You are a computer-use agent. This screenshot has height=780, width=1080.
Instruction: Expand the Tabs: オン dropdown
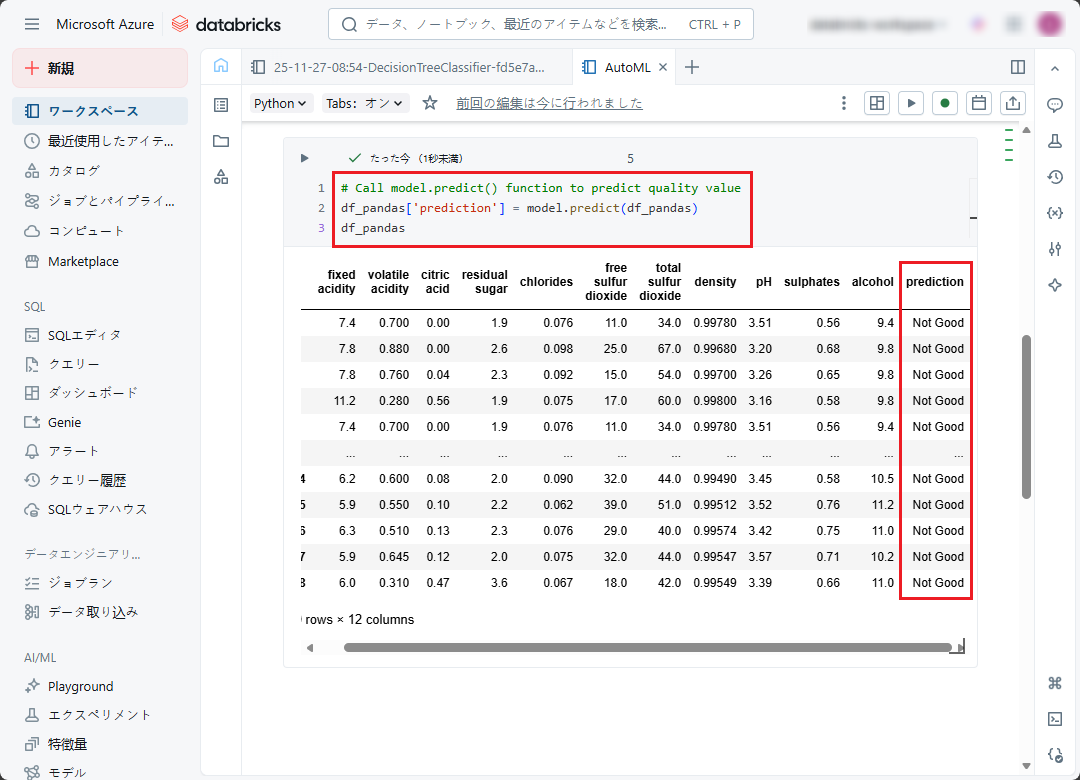[x=366, y=103]
